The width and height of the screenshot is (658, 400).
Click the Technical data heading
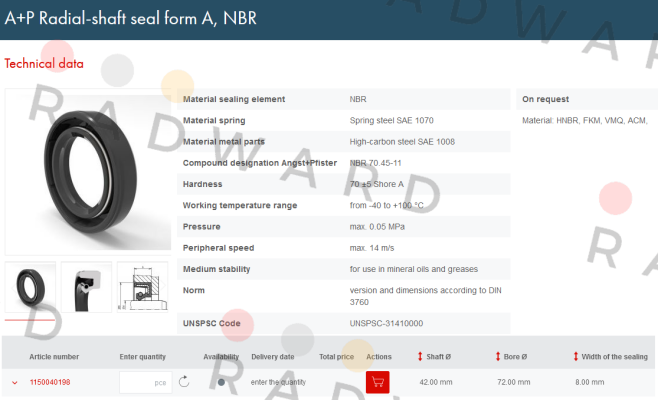(44, 64)
